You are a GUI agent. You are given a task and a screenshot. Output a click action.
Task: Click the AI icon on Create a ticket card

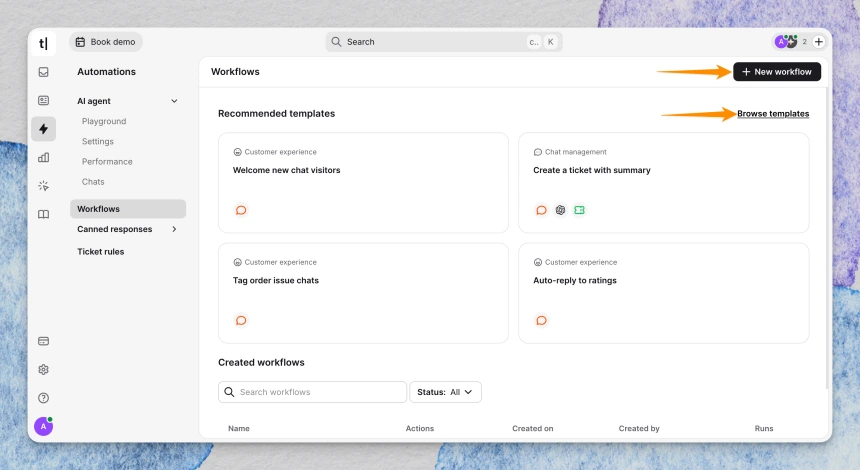(x=560, y=210)
